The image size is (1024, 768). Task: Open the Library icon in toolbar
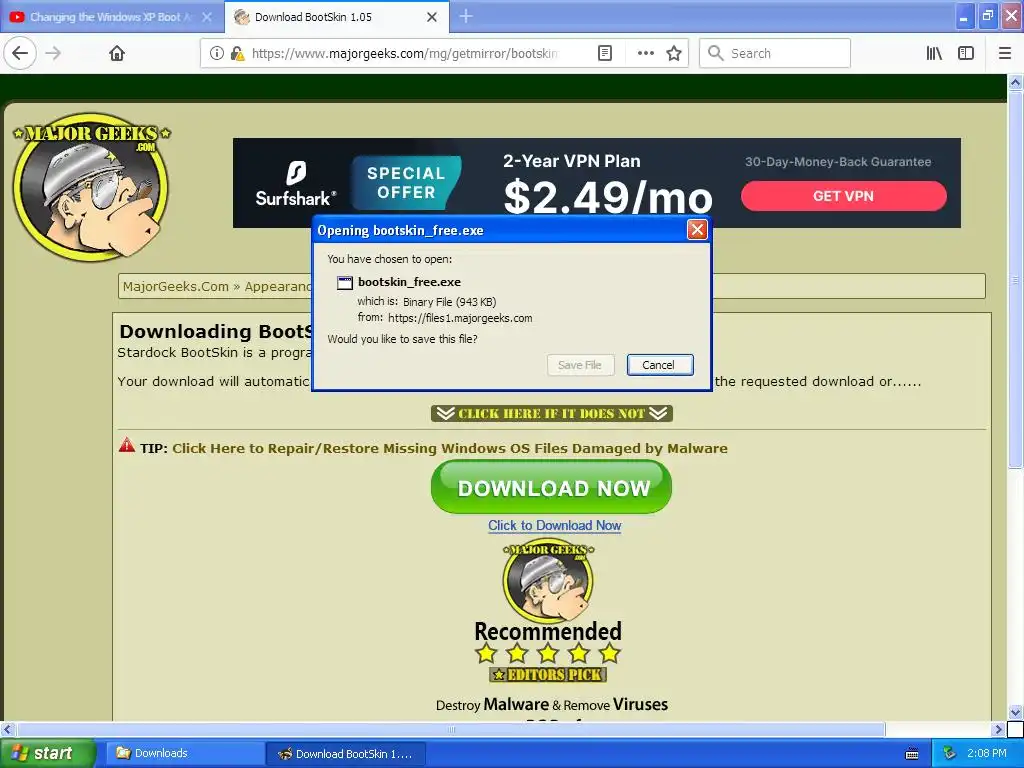coord(935,54)
